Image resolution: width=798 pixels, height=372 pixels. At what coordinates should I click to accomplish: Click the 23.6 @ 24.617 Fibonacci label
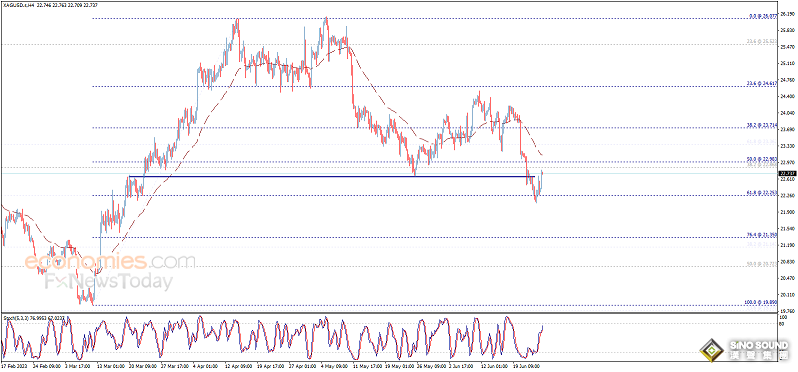tap(761, 83)
